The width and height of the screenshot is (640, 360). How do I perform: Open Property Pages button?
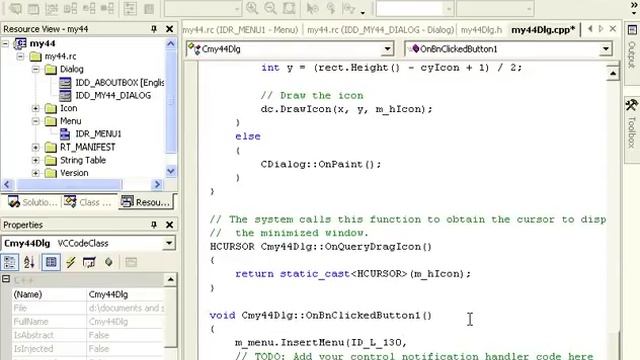click(131, 262)
